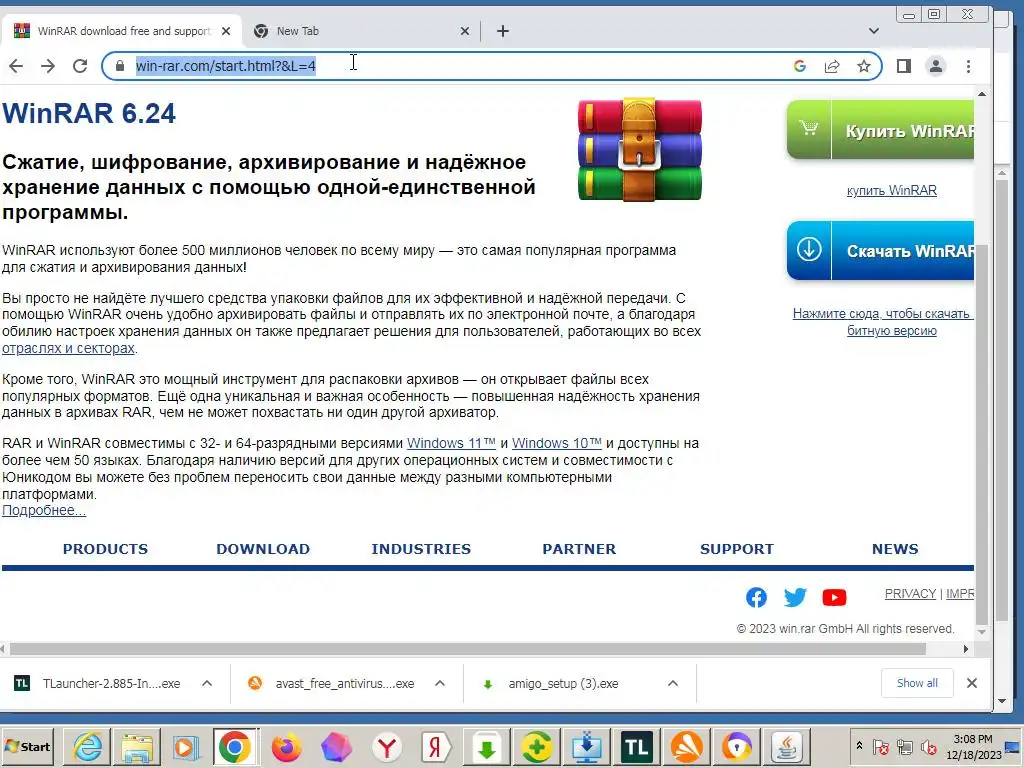The width and height of the screenshot is (1024, 768).
Task: Click Show all downloads button
Action: 917,683
